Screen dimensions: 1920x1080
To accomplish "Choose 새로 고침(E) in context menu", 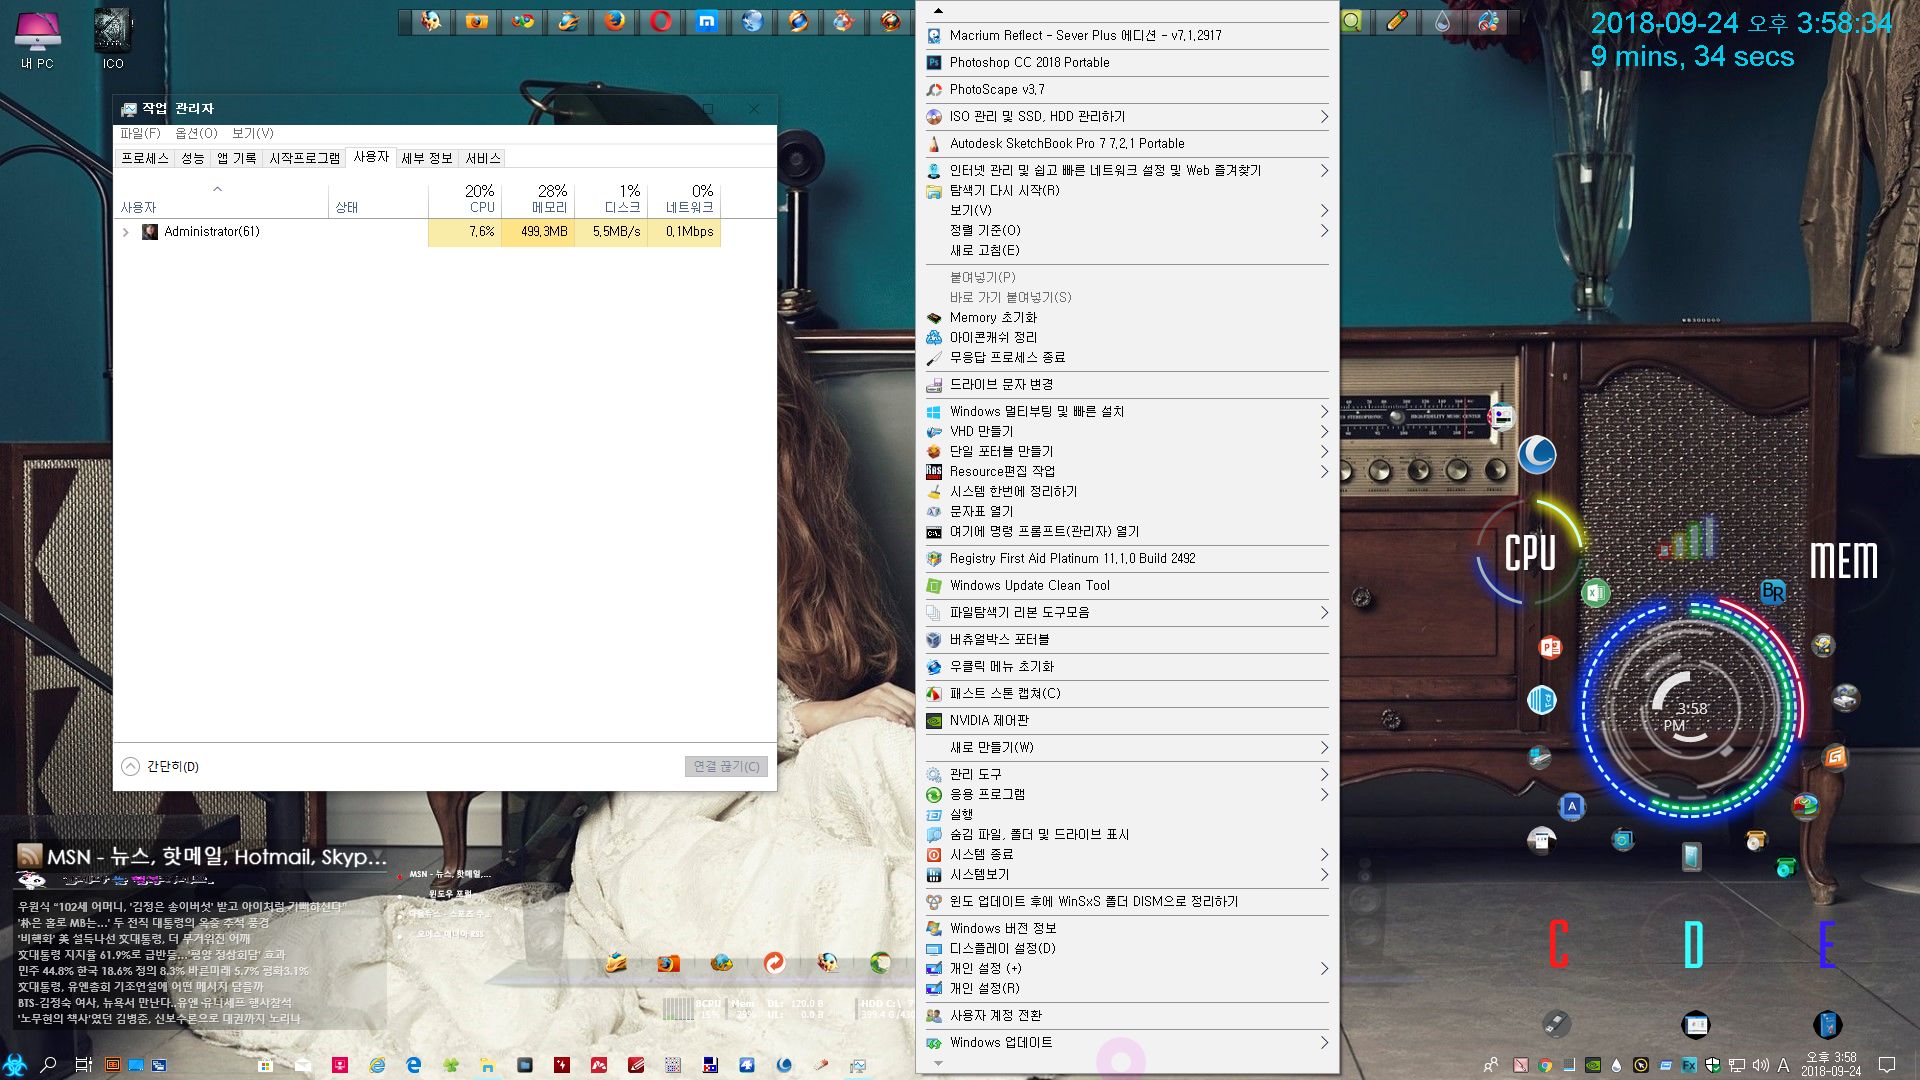I will tap(1127, 250).
